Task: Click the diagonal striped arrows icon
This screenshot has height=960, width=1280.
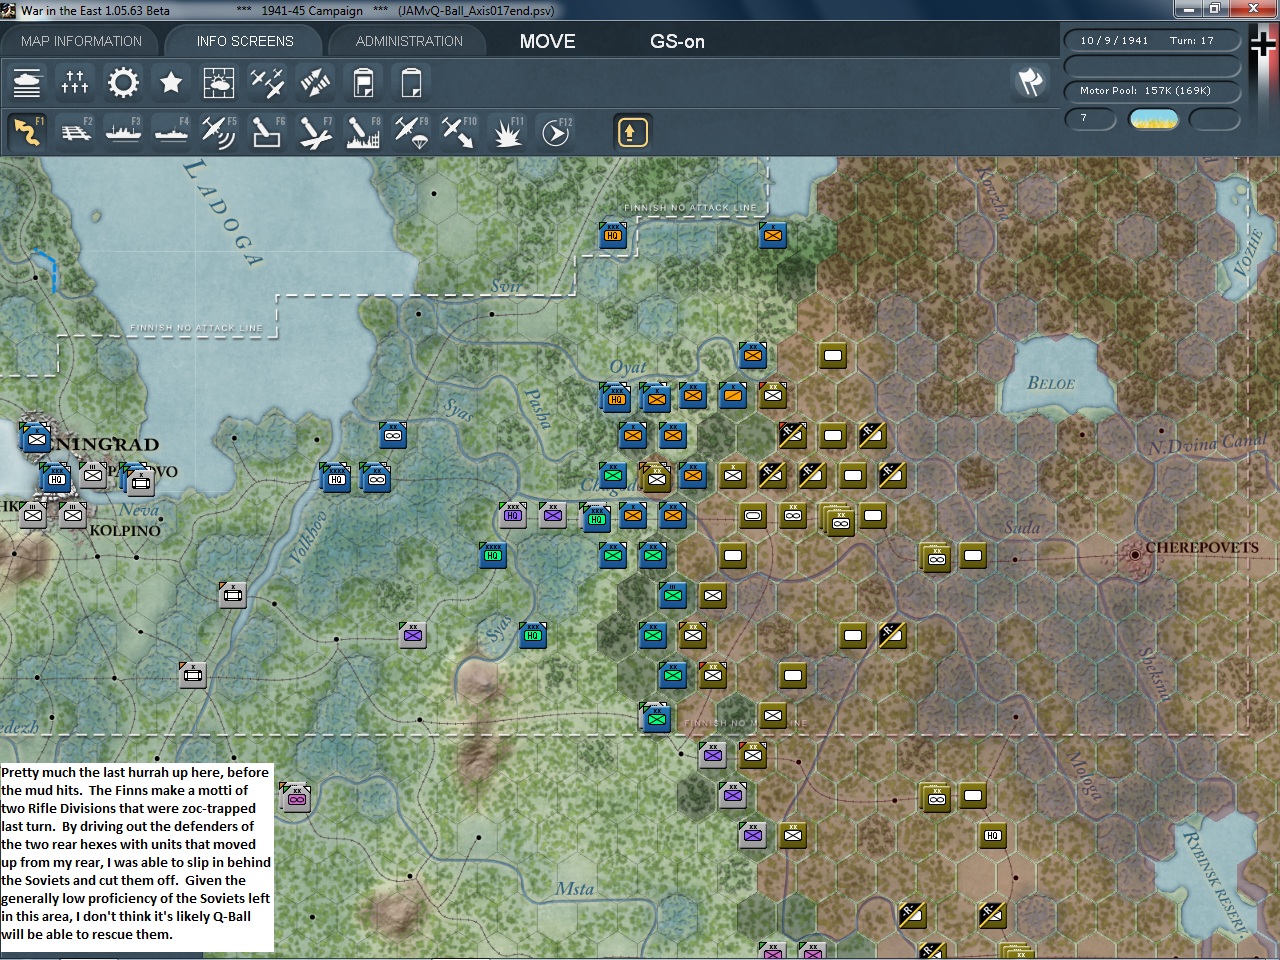Action: coord(315,82)
